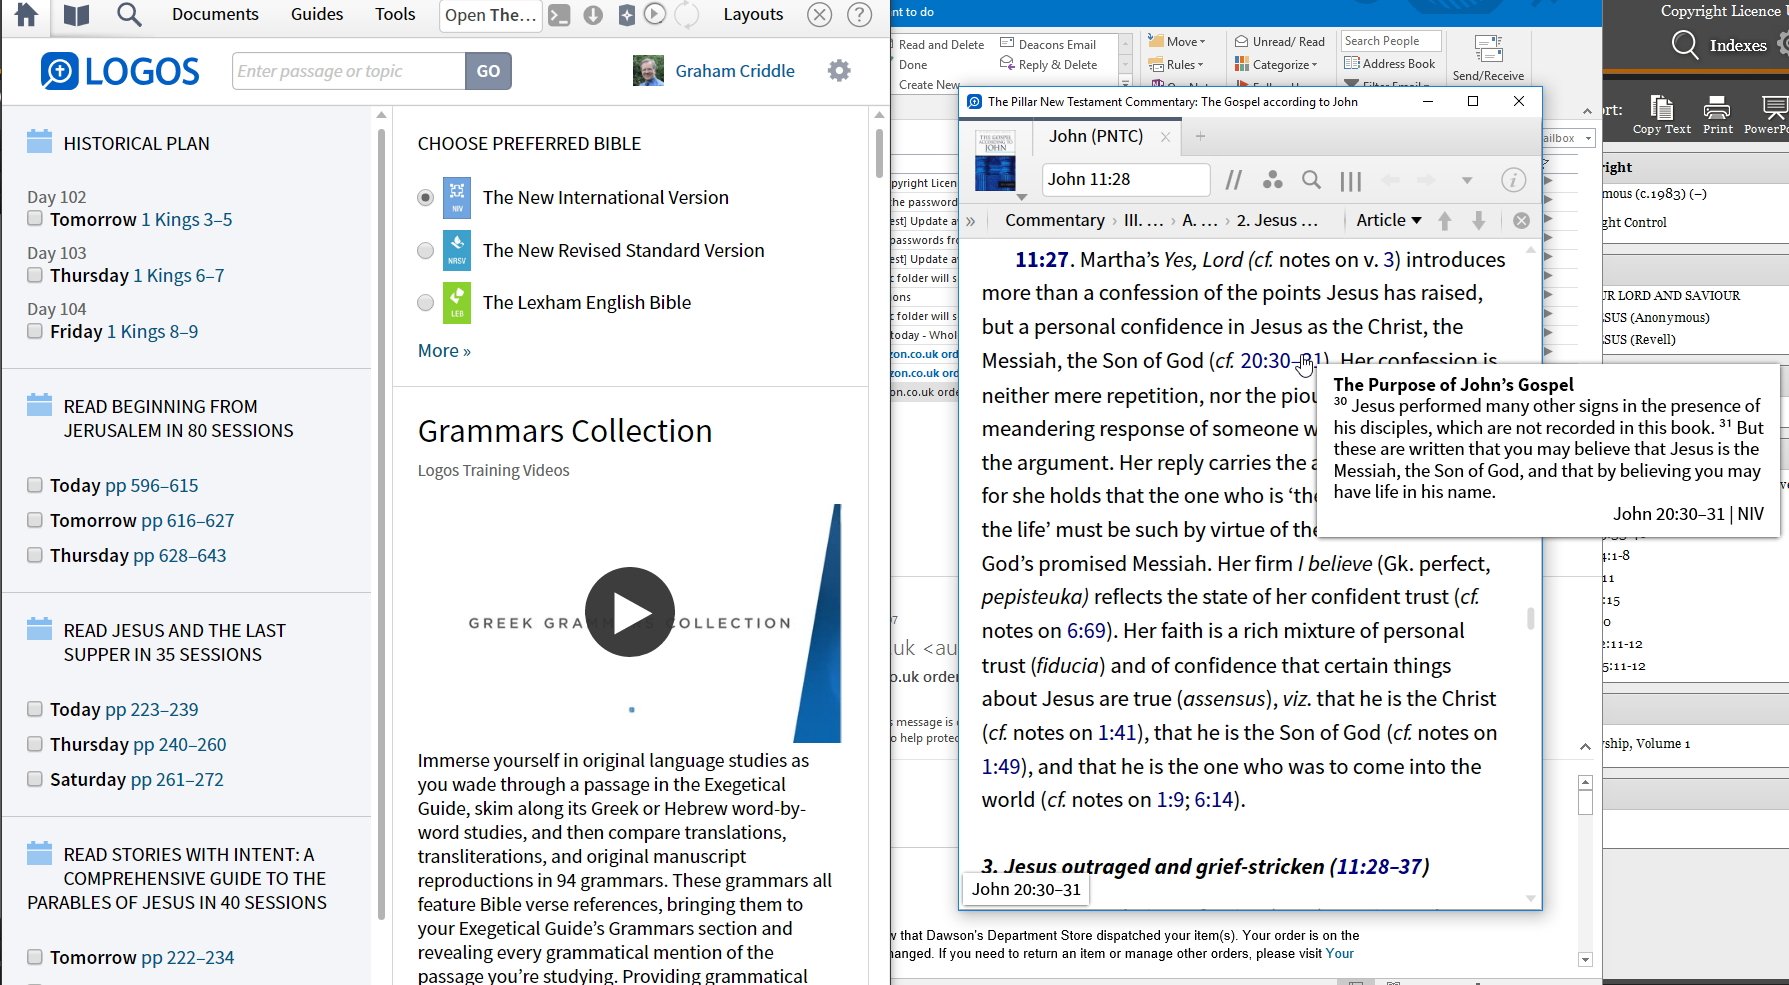Screen dimensions: 1789x985
Task: Check Saturday pp 261–272 reading
Action: click(x=35, y=779)
